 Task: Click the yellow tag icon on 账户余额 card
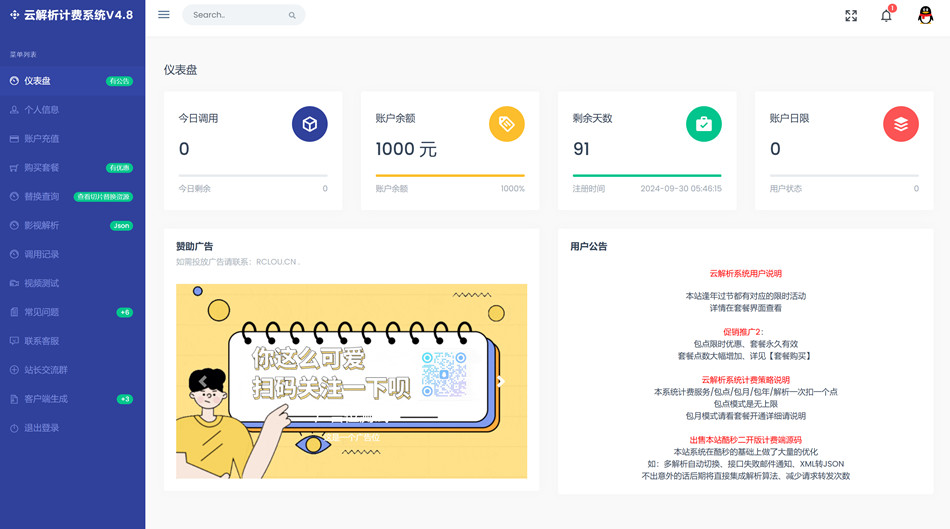(x=507, y=124)
